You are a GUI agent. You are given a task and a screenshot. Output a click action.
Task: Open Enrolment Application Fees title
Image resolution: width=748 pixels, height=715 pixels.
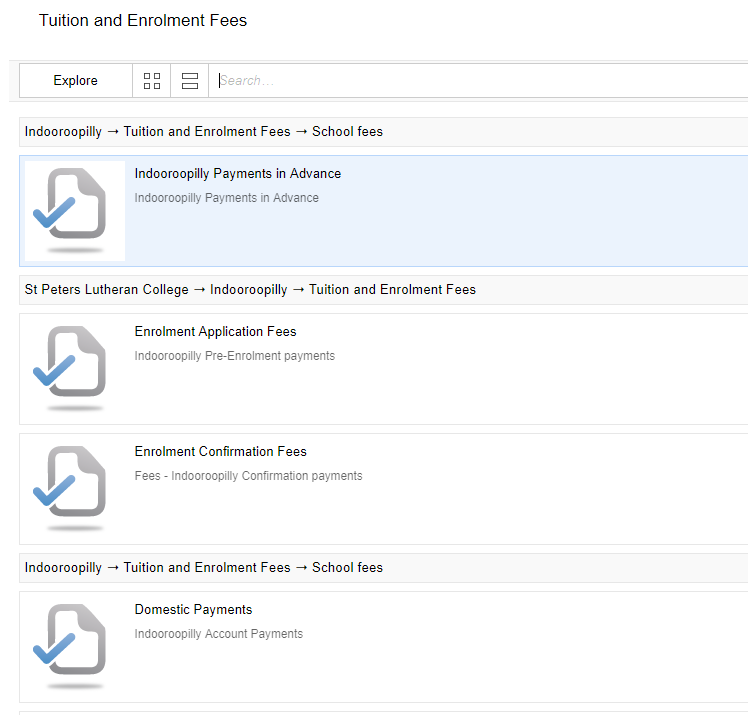point(215,331)
